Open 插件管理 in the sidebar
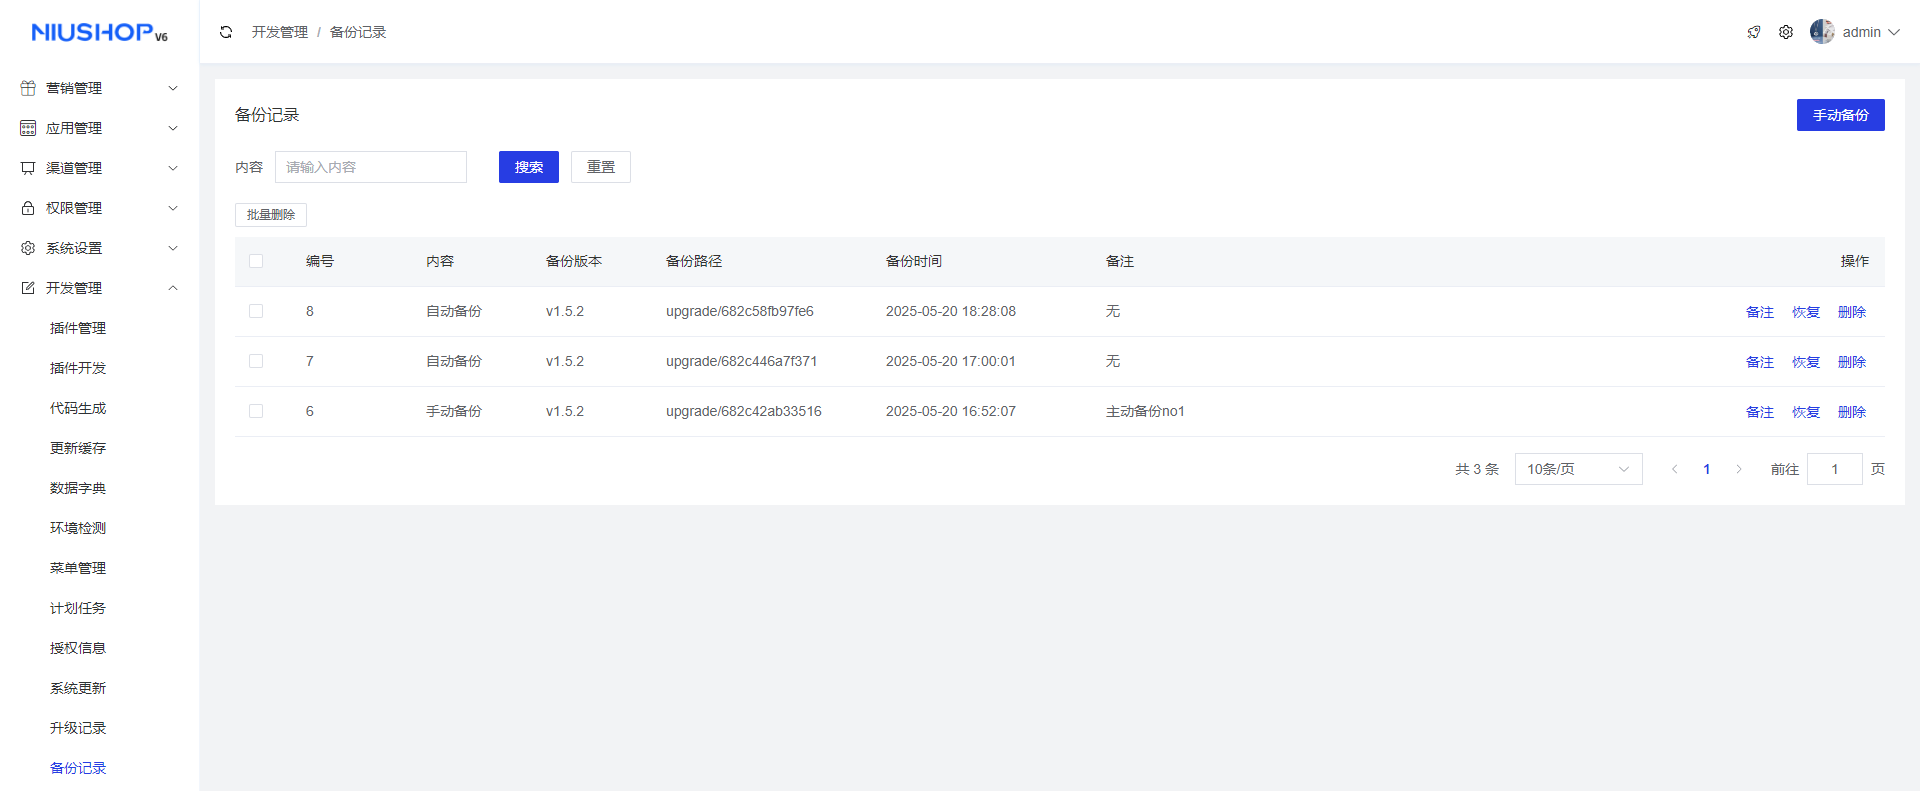This screenshot has height=791, width=1920. (x=78, y=328)
